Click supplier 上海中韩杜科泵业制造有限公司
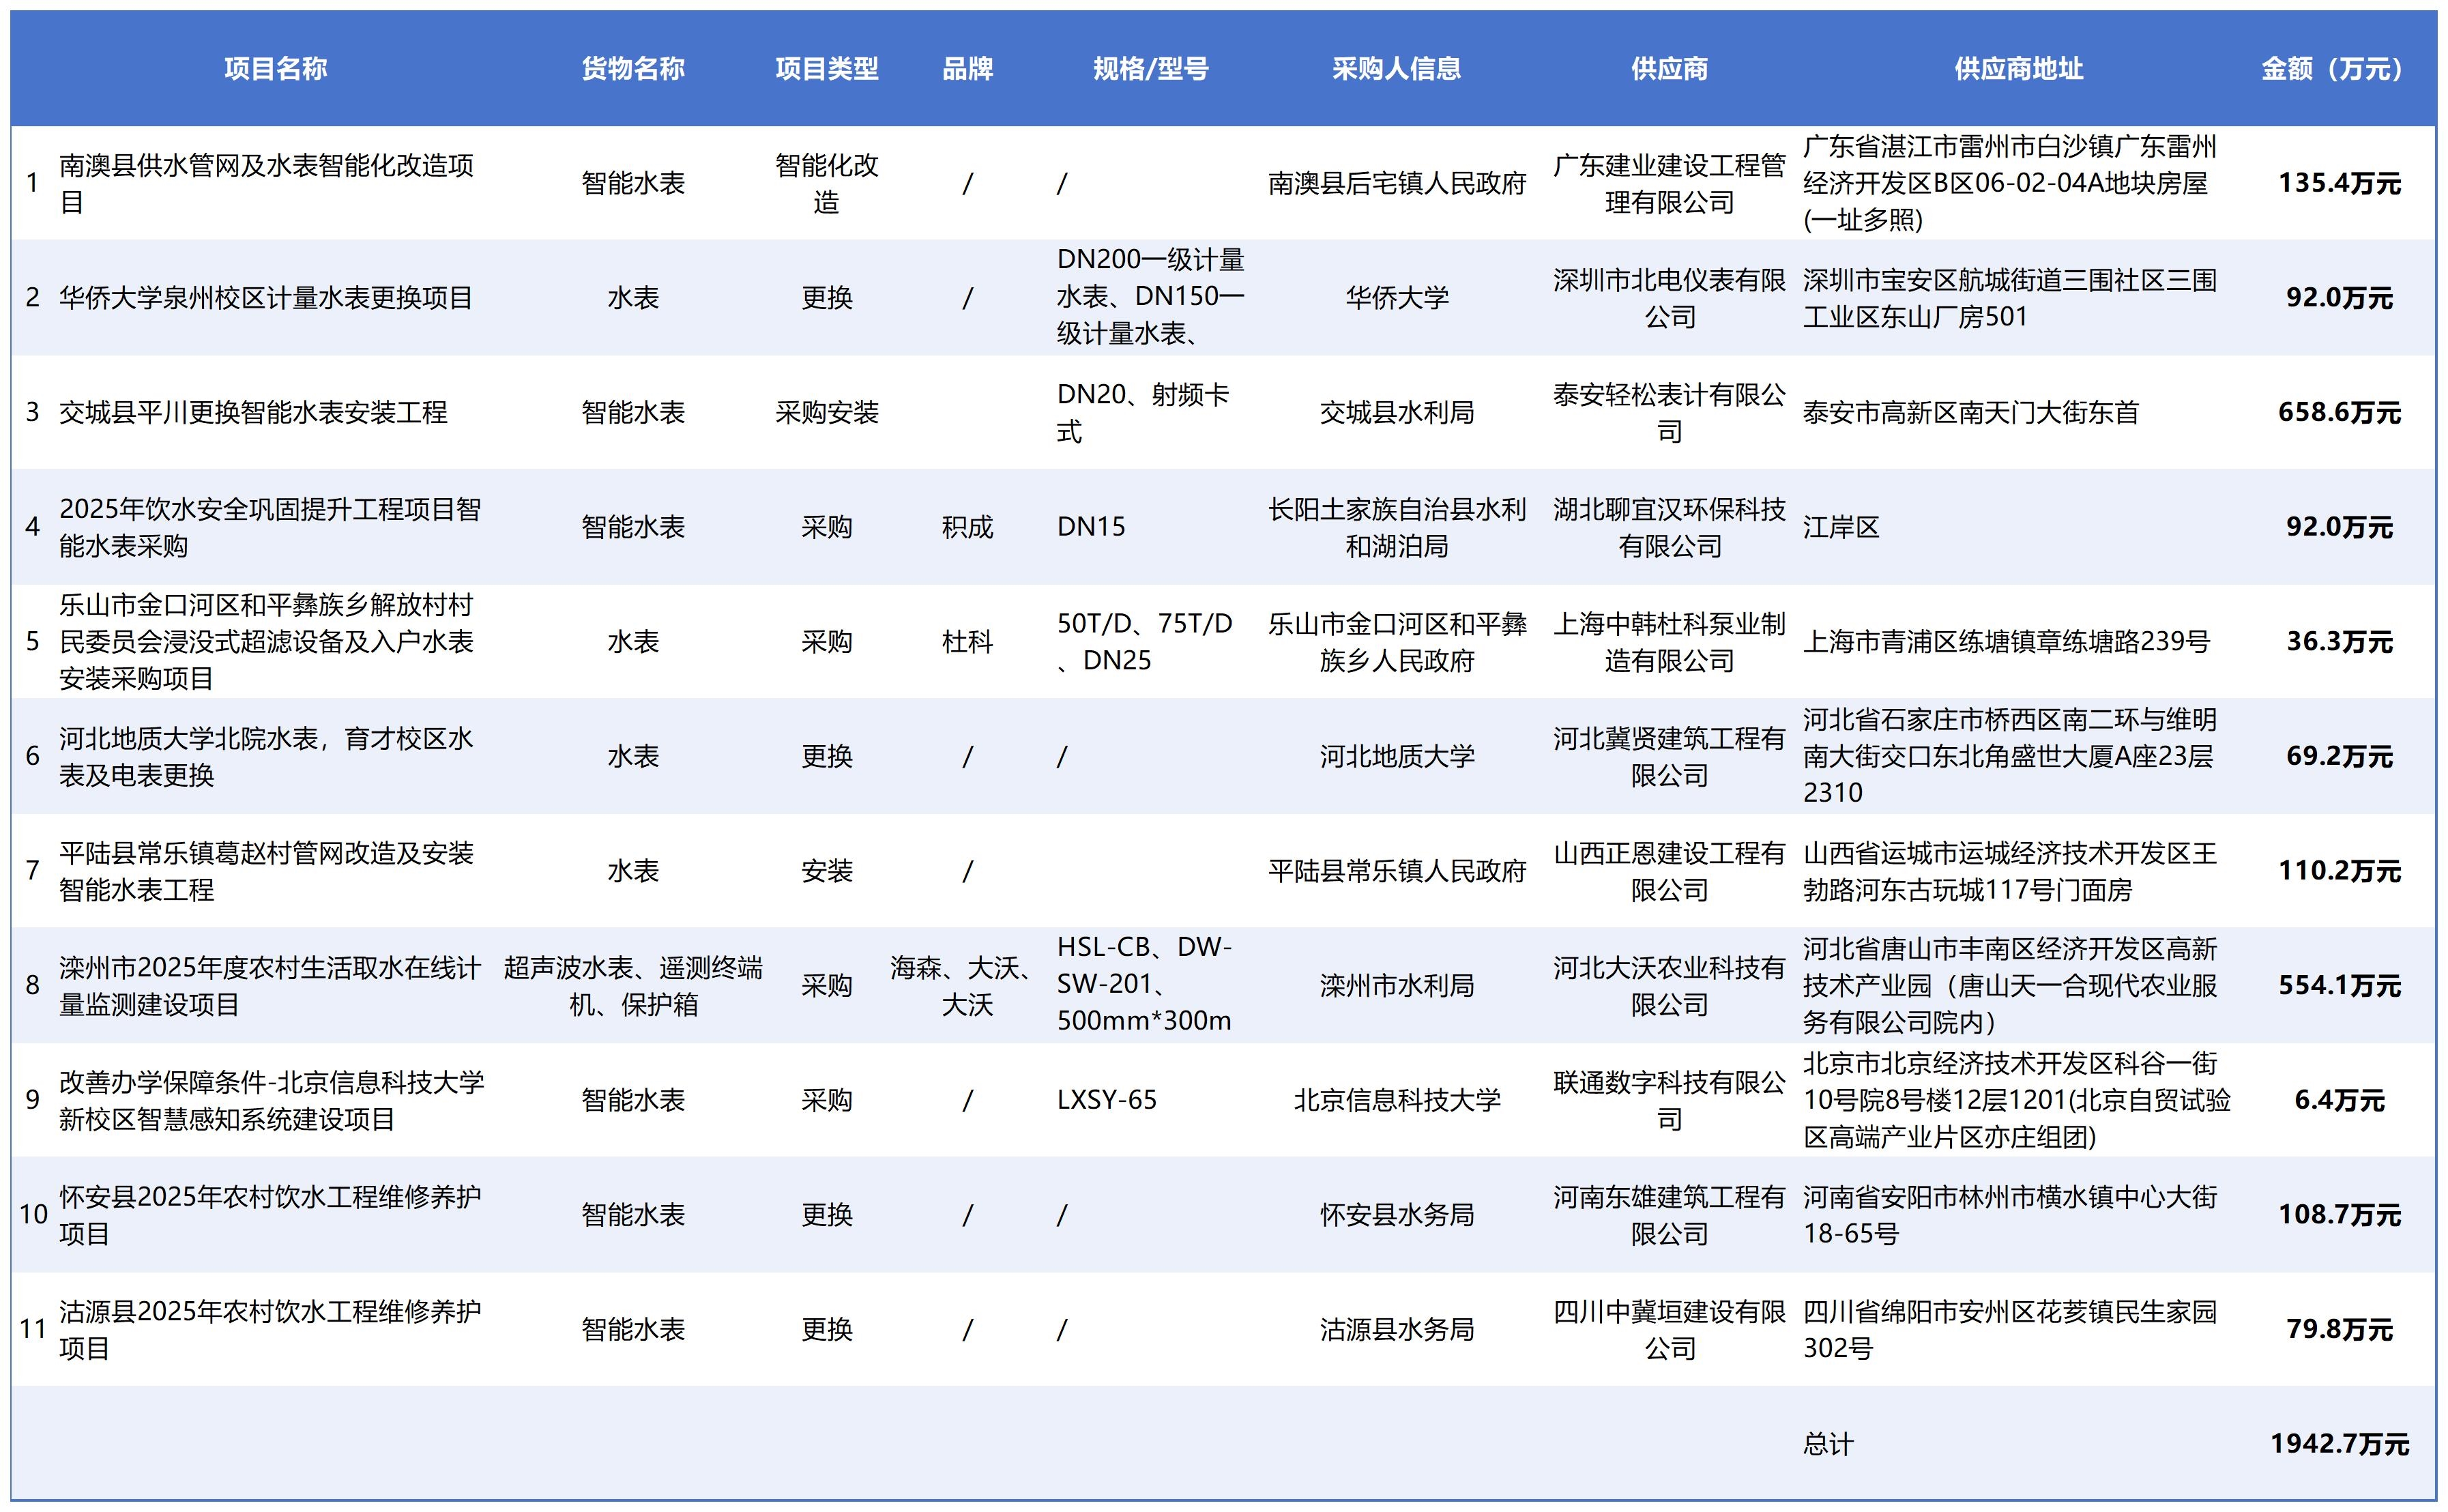The height and width of the screenshot is (1512, 2448). coord(1669,641)
